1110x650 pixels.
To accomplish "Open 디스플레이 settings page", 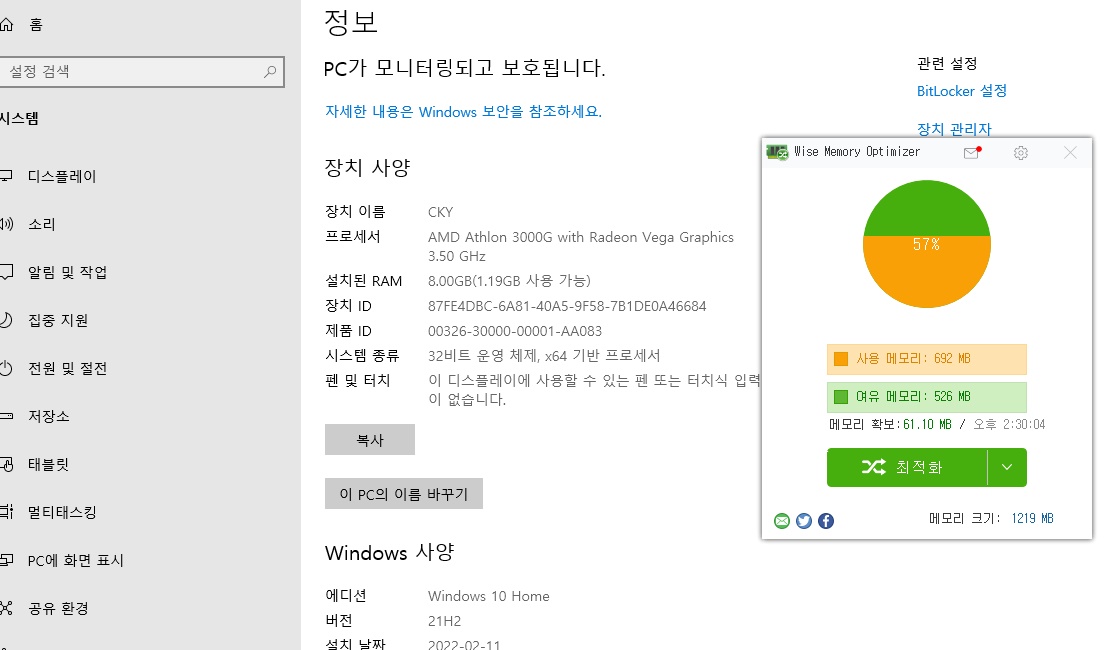I will (x=62, y=176).
